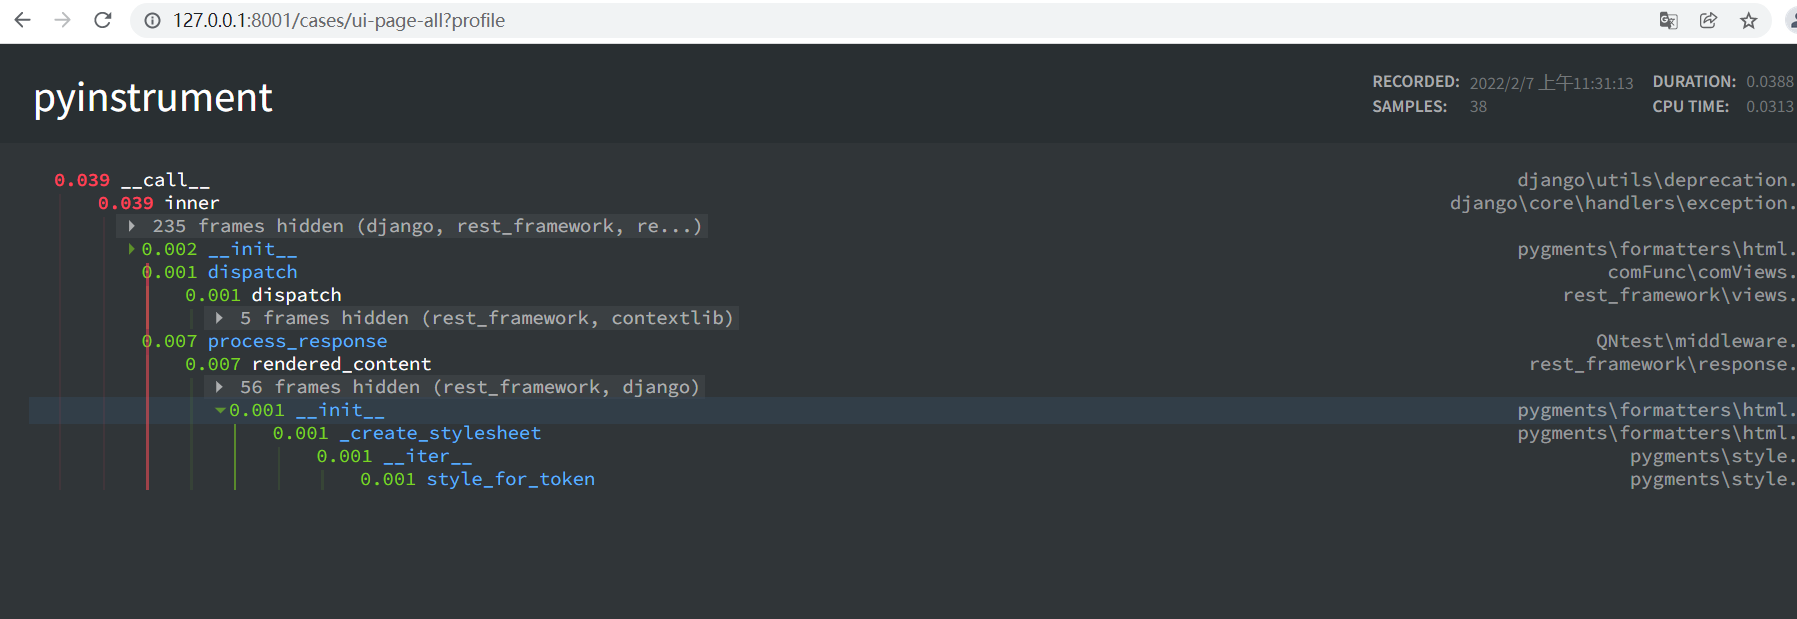The width and height of the screenshot is (1797, 619).
Task: Click comFunc\comViews path
Action: tap(1702, 272)
